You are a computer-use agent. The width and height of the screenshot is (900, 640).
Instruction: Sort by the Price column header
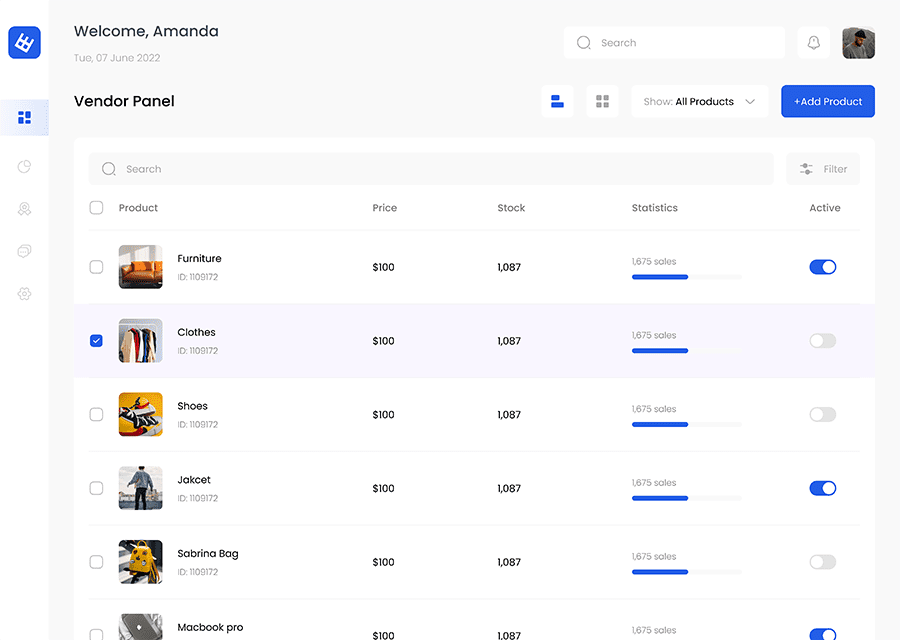[x=385, y=208]
